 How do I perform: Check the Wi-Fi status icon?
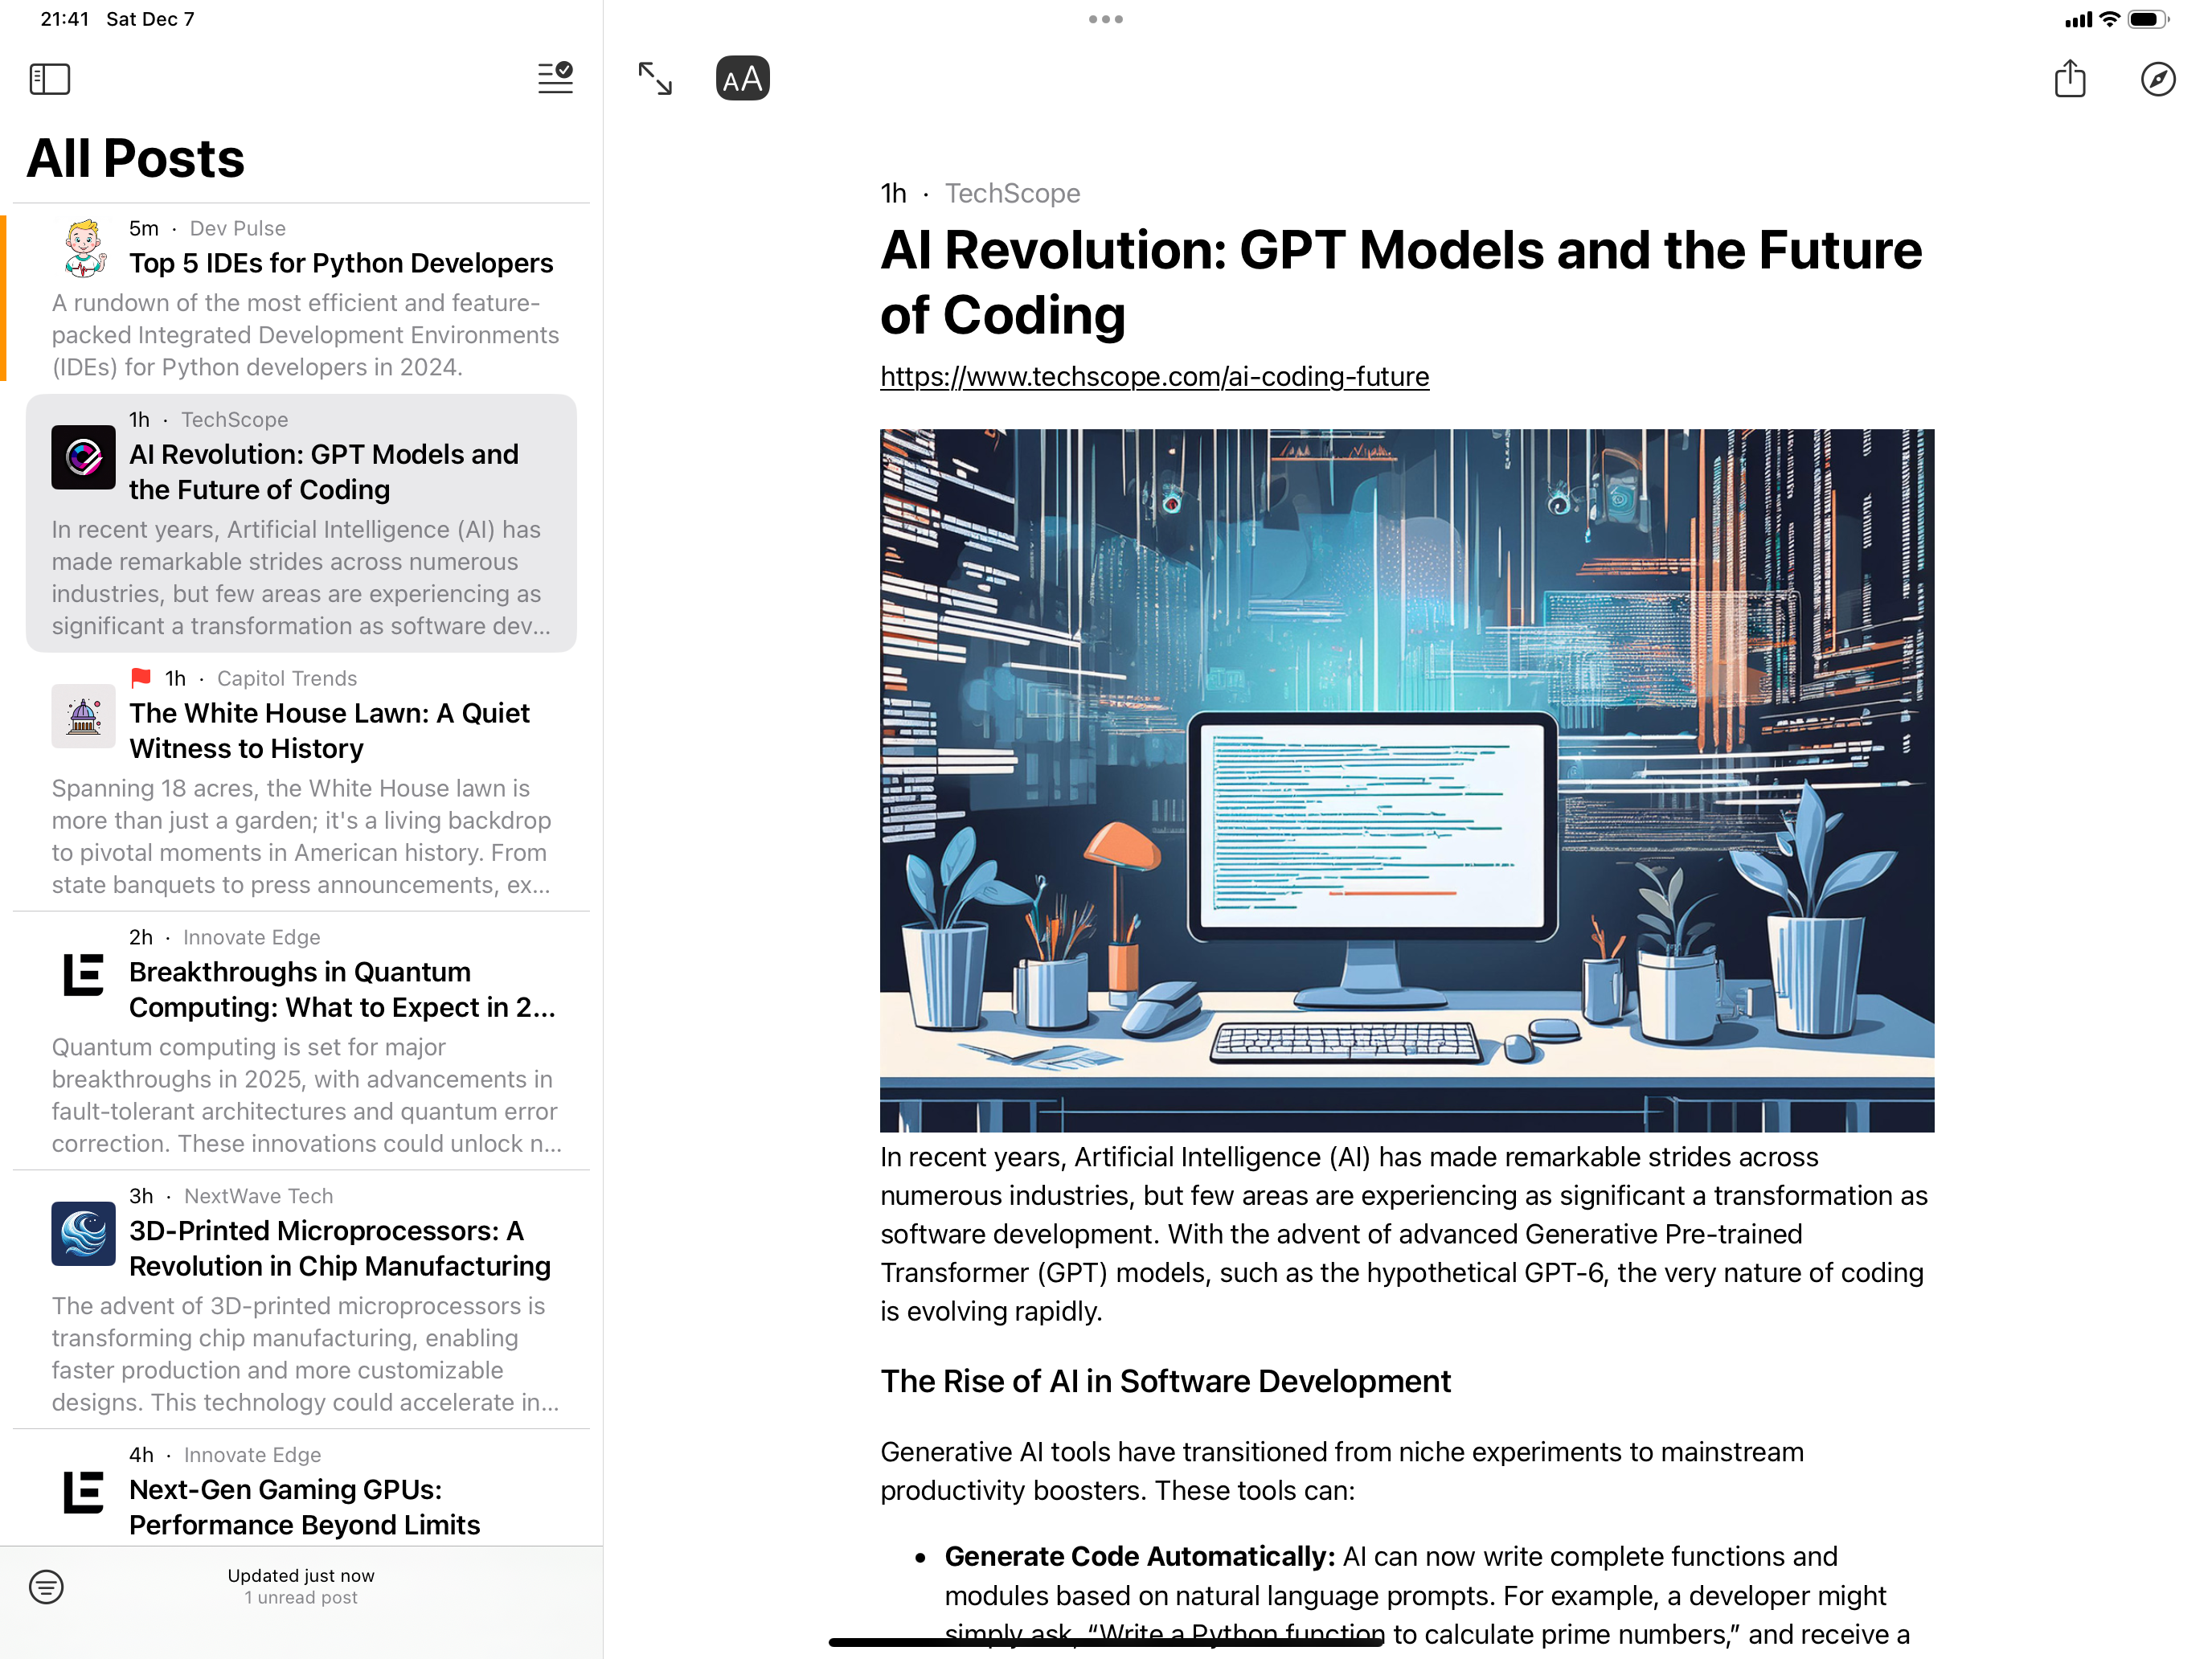[x=2109, y=19]
